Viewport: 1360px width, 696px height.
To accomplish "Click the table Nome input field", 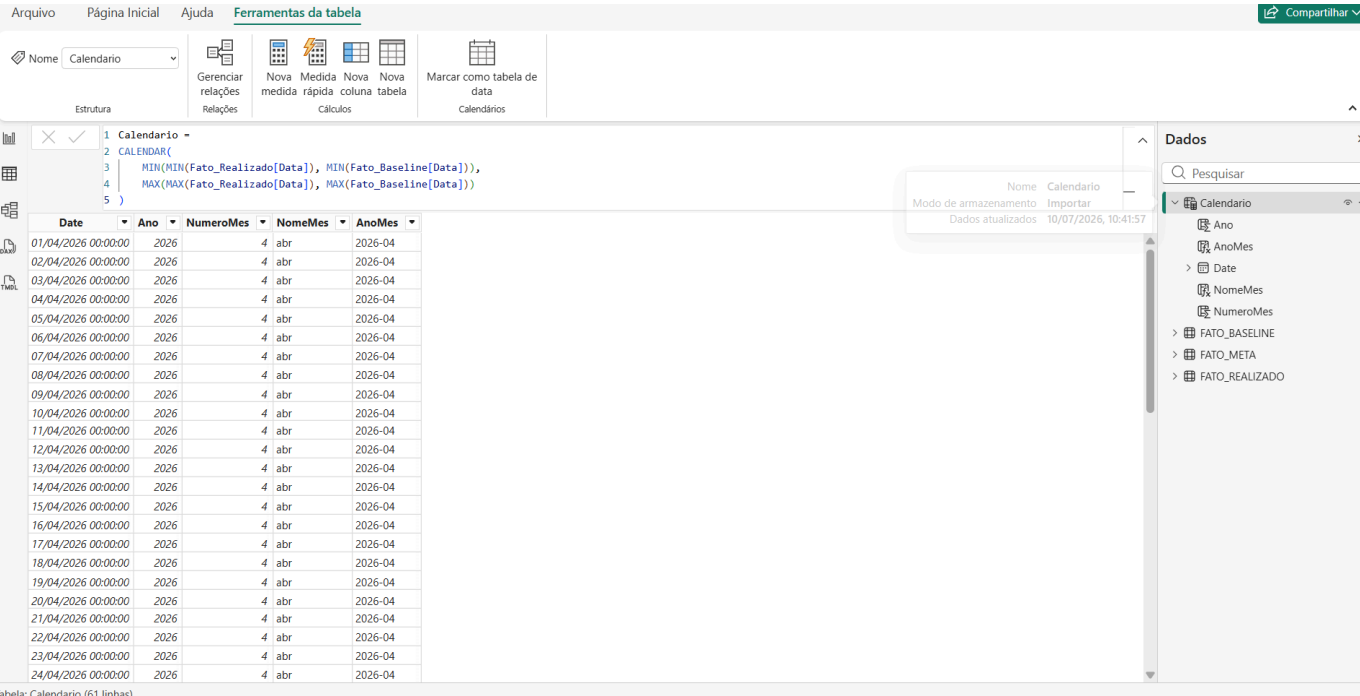I will pos(121,59).
